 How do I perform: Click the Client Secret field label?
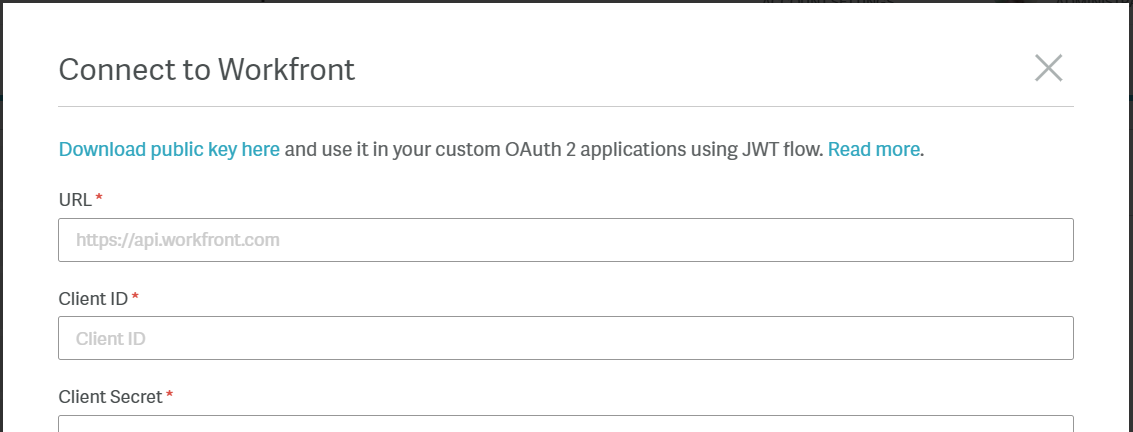[x=110, y=396]
